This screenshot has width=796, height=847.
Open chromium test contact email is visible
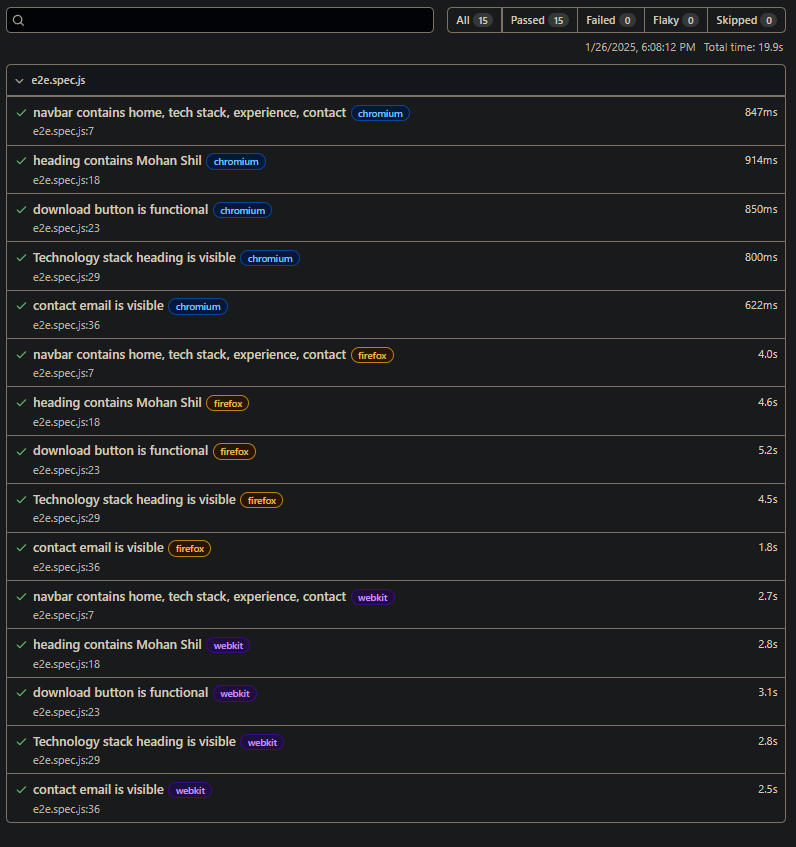[x=98, y=306]
